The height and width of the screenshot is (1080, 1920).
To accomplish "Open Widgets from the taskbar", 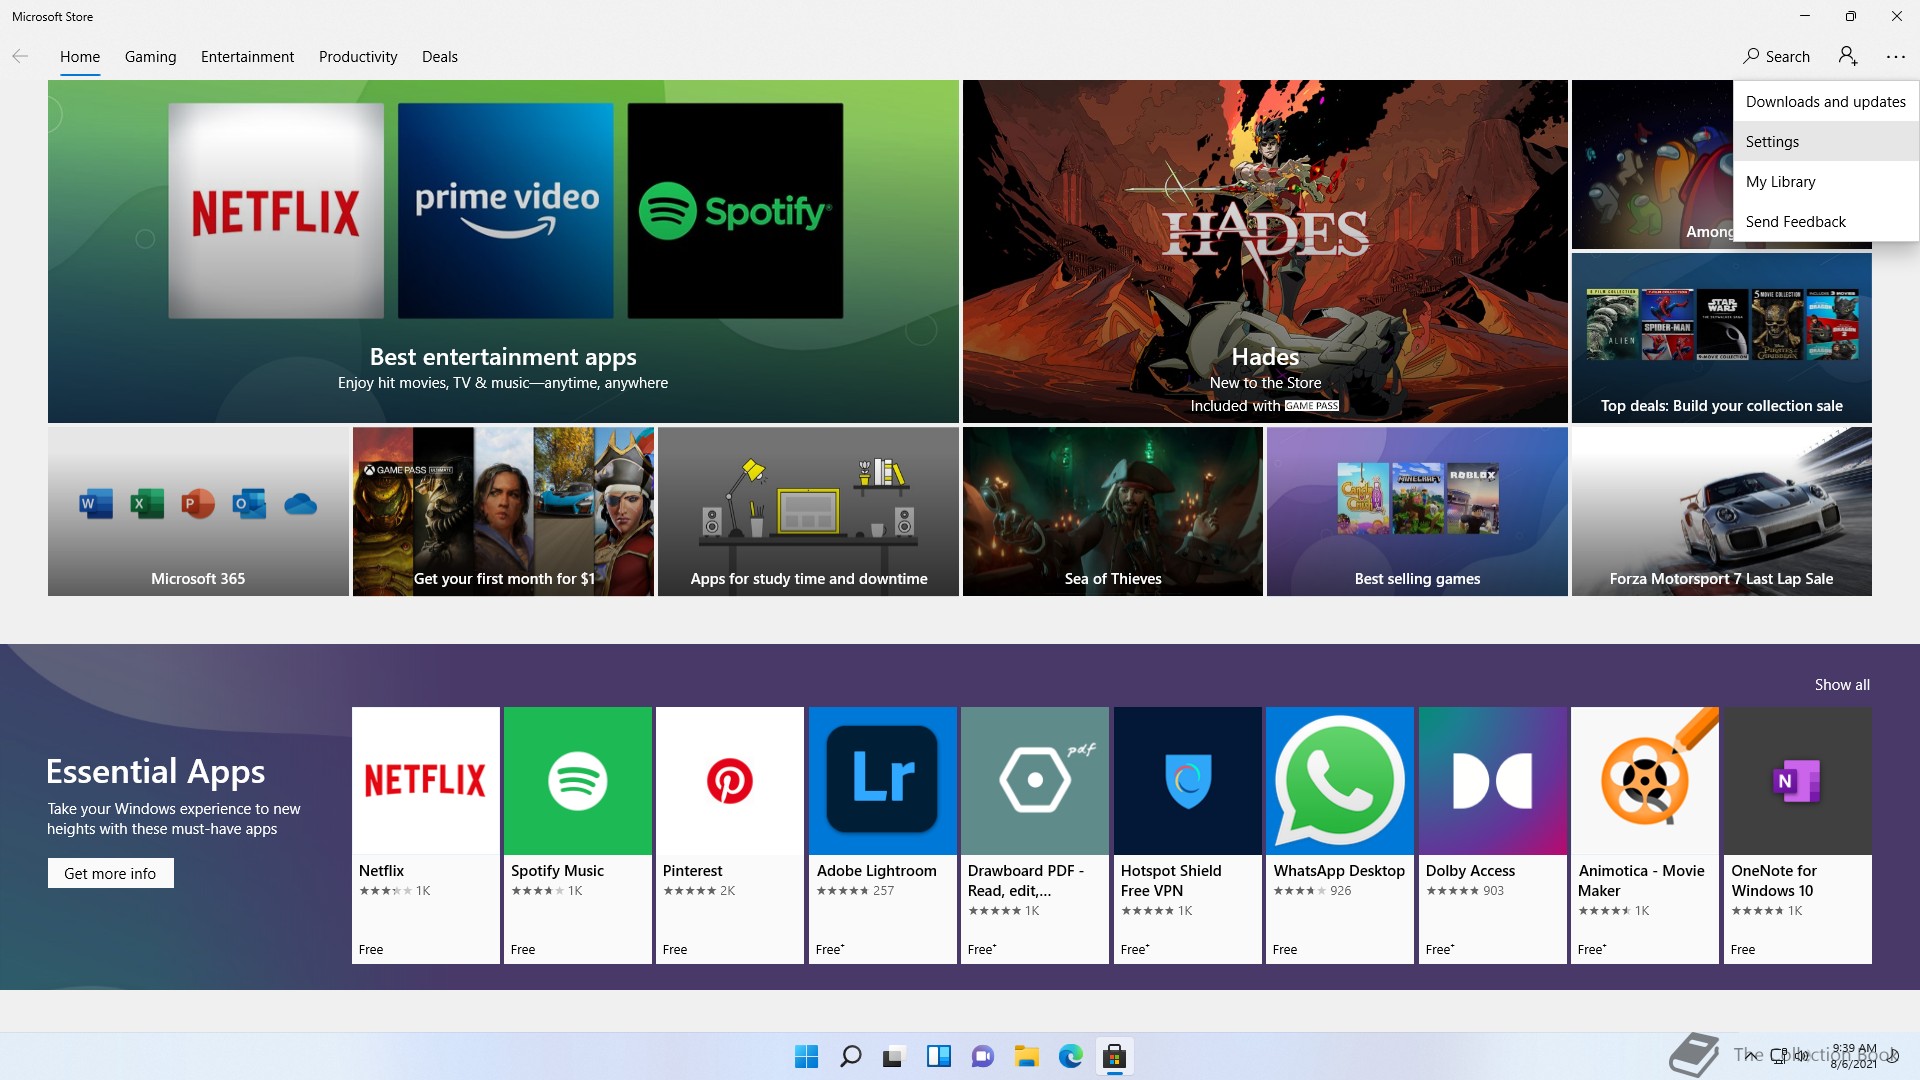I will pyautogui.click(x=939, y=1056).
